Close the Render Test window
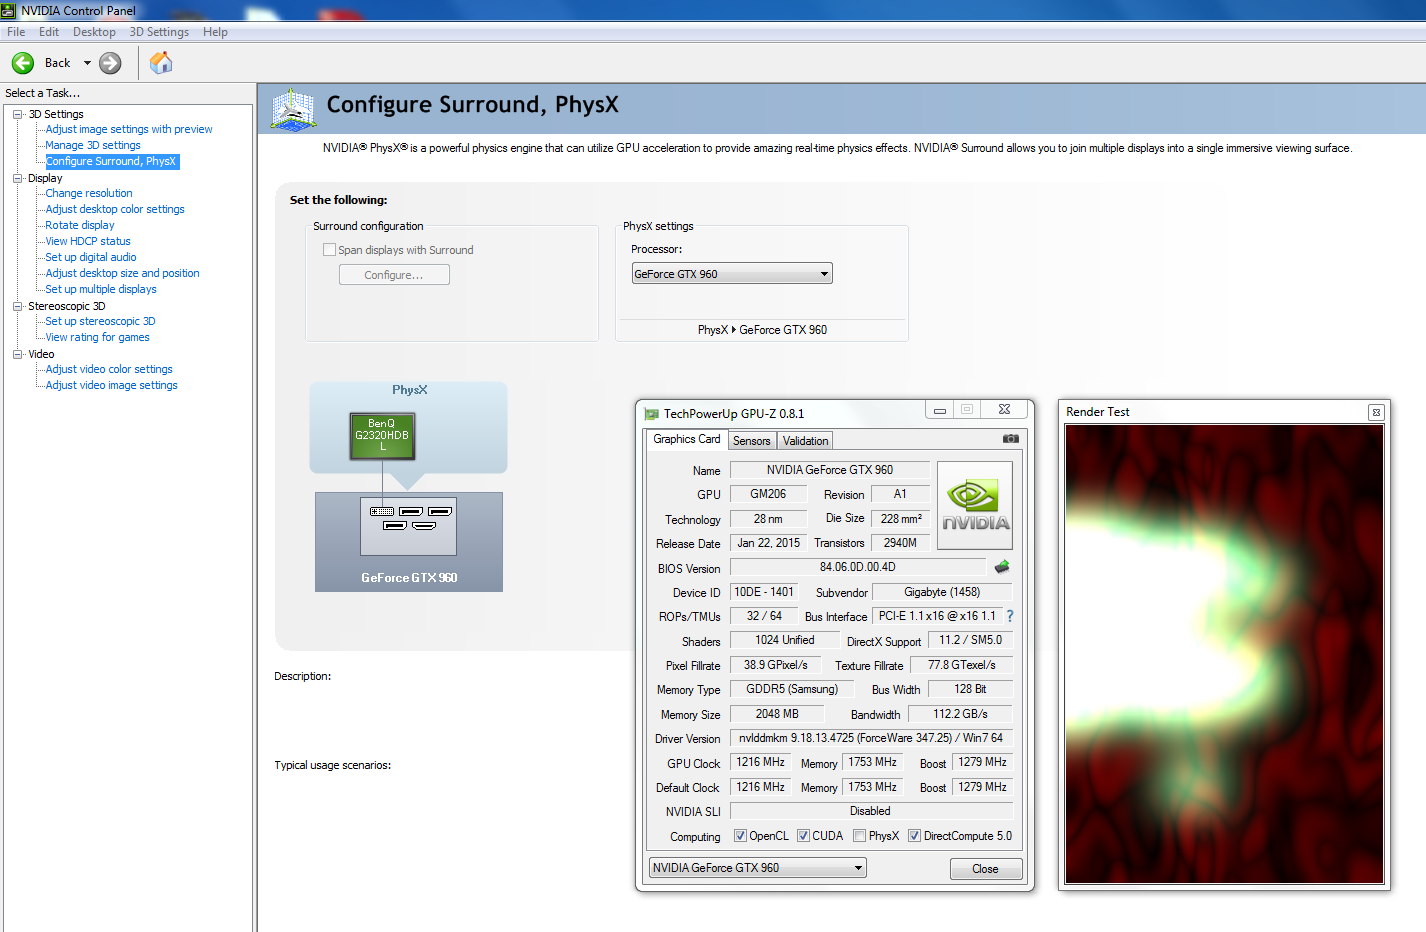Image resolution: width=1426 pixels, height=932 pixels. 1376,412
